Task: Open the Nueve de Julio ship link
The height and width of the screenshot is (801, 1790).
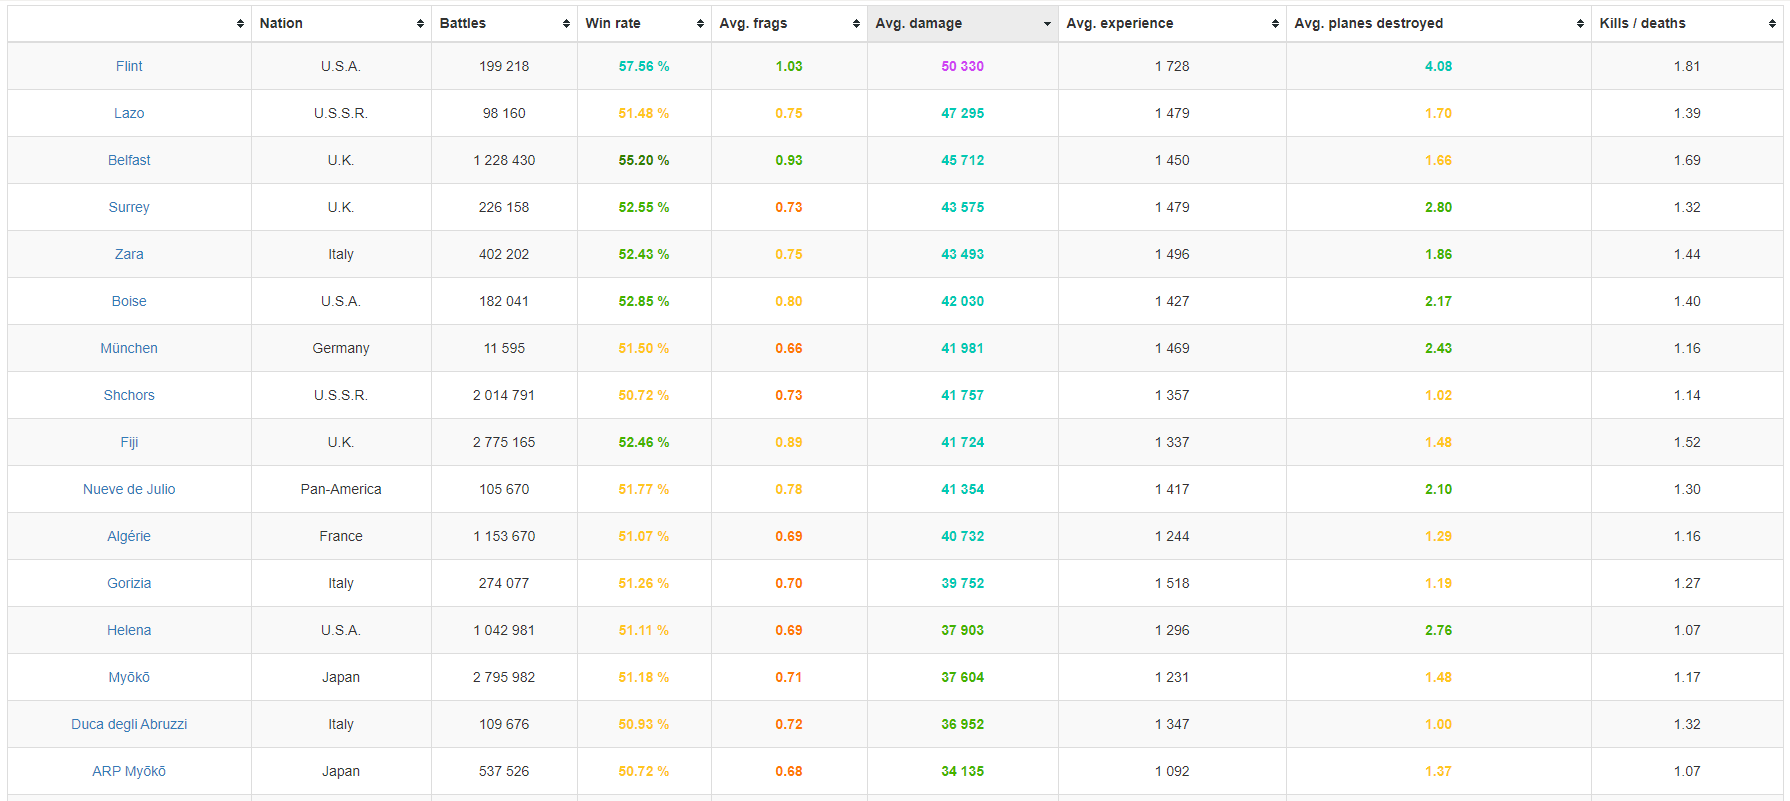Action: (129, 489)
